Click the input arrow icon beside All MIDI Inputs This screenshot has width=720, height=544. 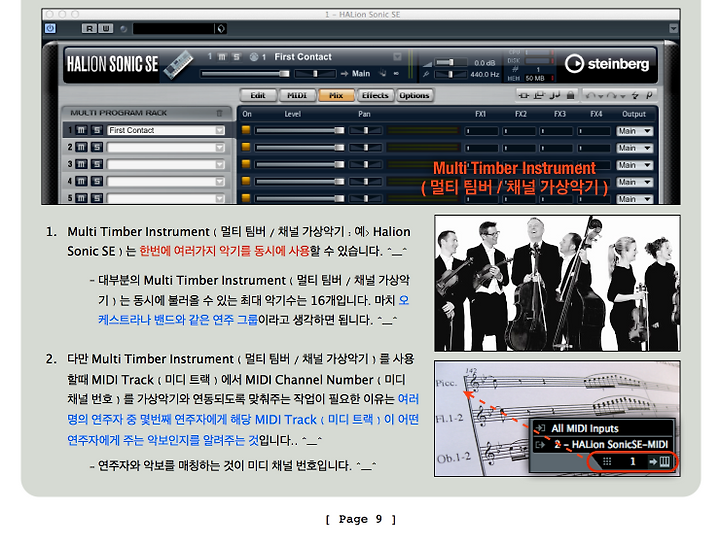540,428
